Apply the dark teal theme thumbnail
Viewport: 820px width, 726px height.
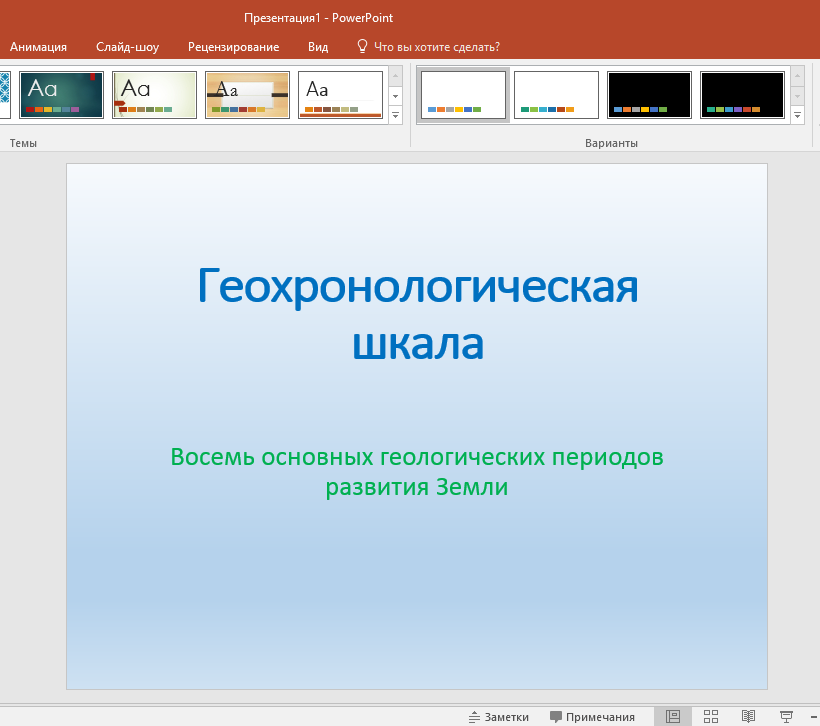pos(61,95)
